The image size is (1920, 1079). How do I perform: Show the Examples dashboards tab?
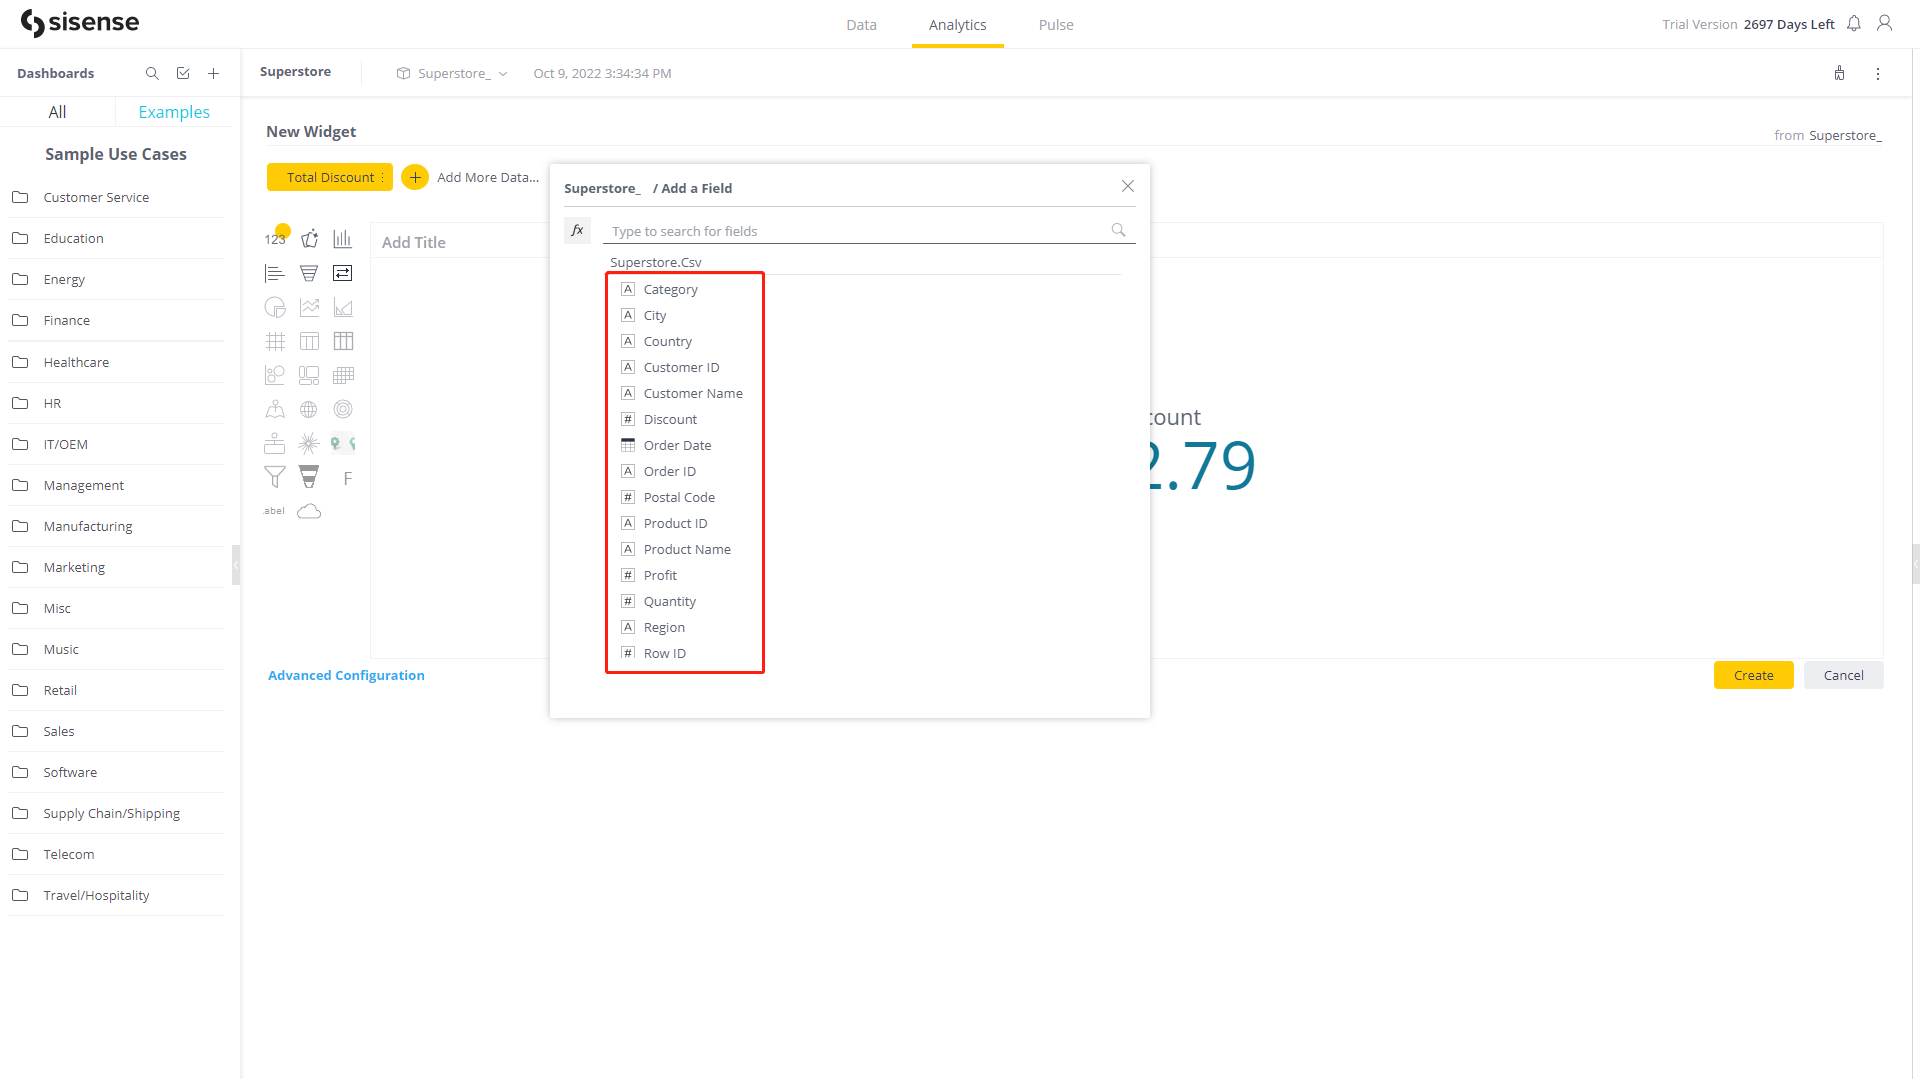tap(174, 112)
